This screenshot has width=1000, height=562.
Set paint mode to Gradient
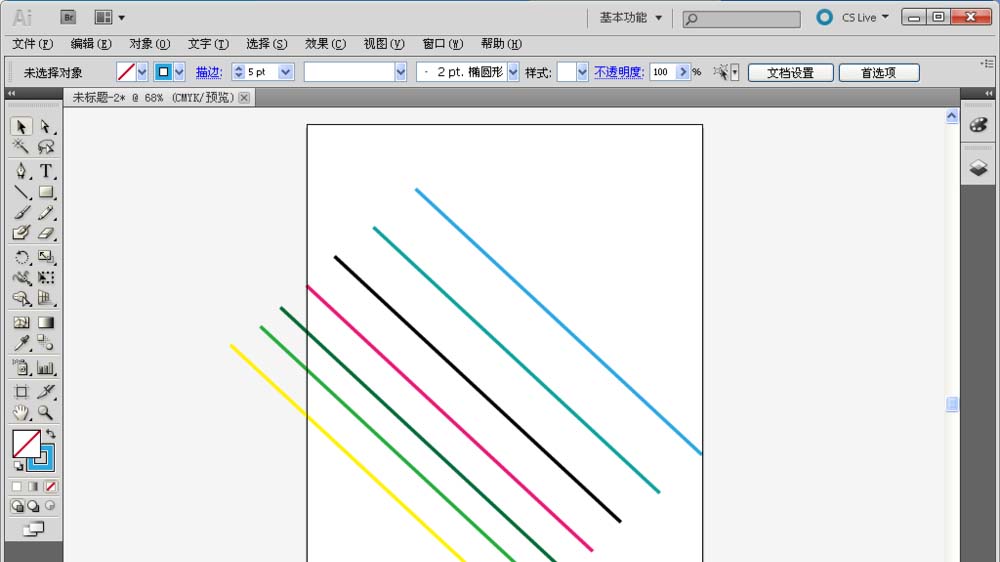[33, 487]
